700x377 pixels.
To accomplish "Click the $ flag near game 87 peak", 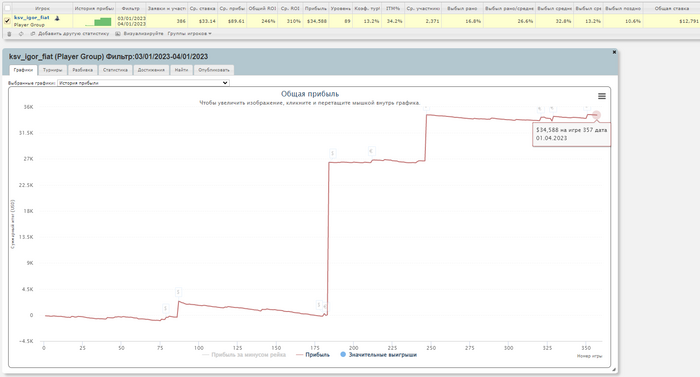I will [x=178, y=292].
